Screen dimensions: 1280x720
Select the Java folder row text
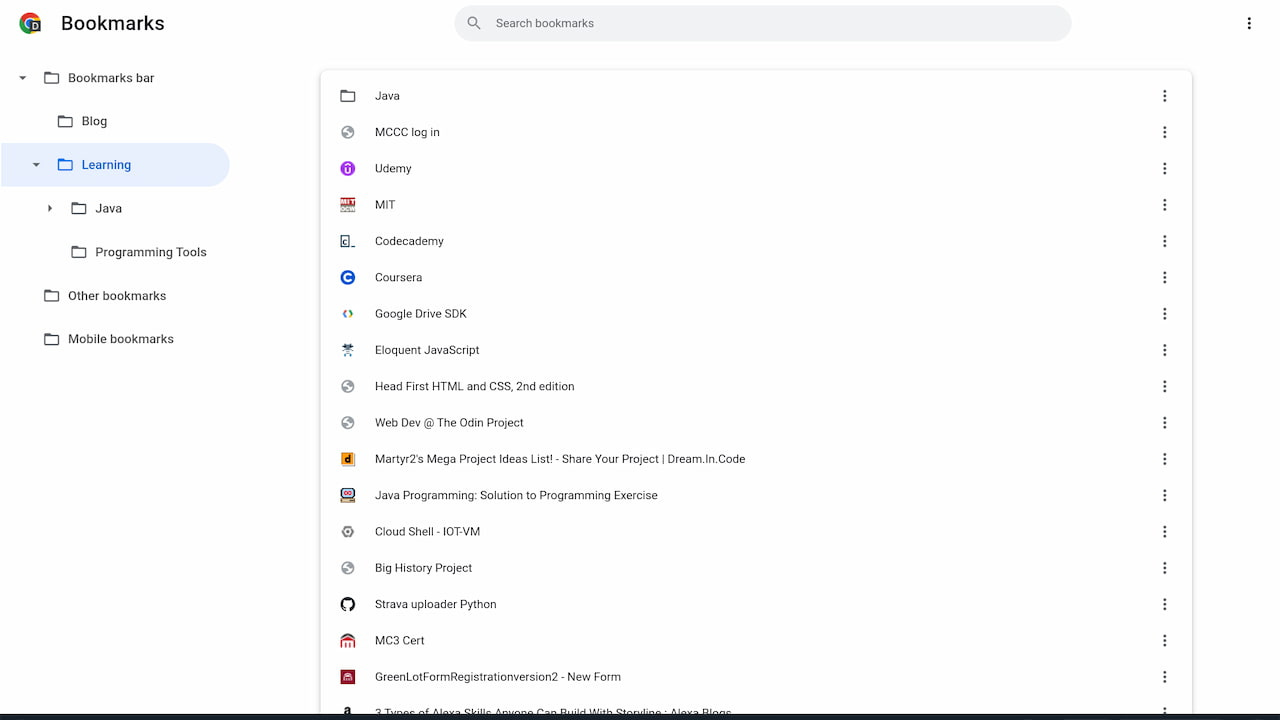pos(387,96)
